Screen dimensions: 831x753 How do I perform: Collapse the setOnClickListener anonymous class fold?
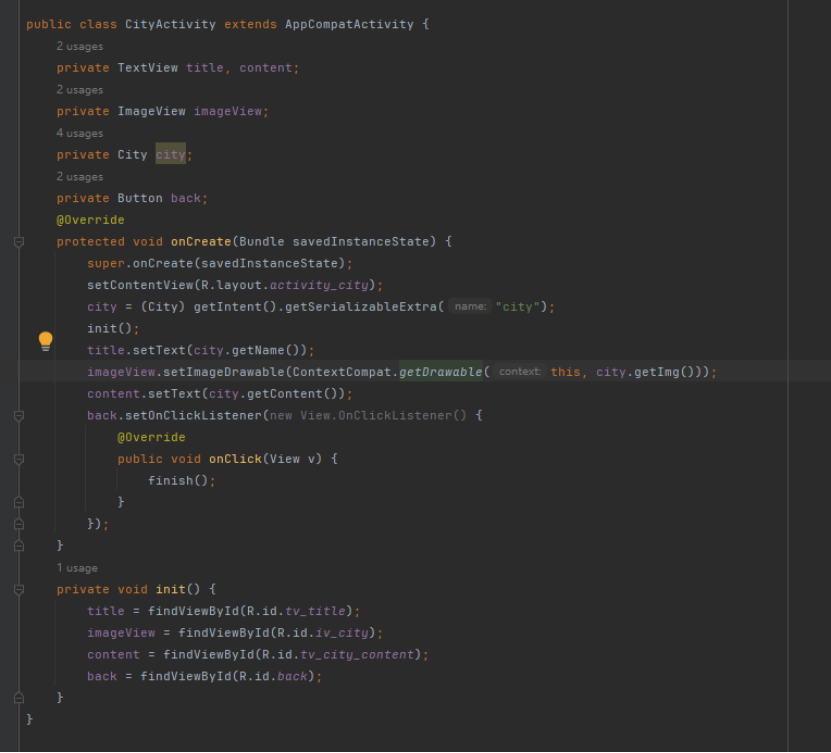coord(19,416)
